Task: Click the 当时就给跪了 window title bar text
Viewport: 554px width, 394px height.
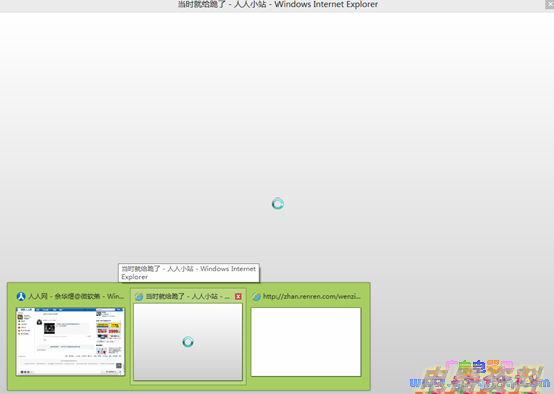Action: click(x=278, y=5)
